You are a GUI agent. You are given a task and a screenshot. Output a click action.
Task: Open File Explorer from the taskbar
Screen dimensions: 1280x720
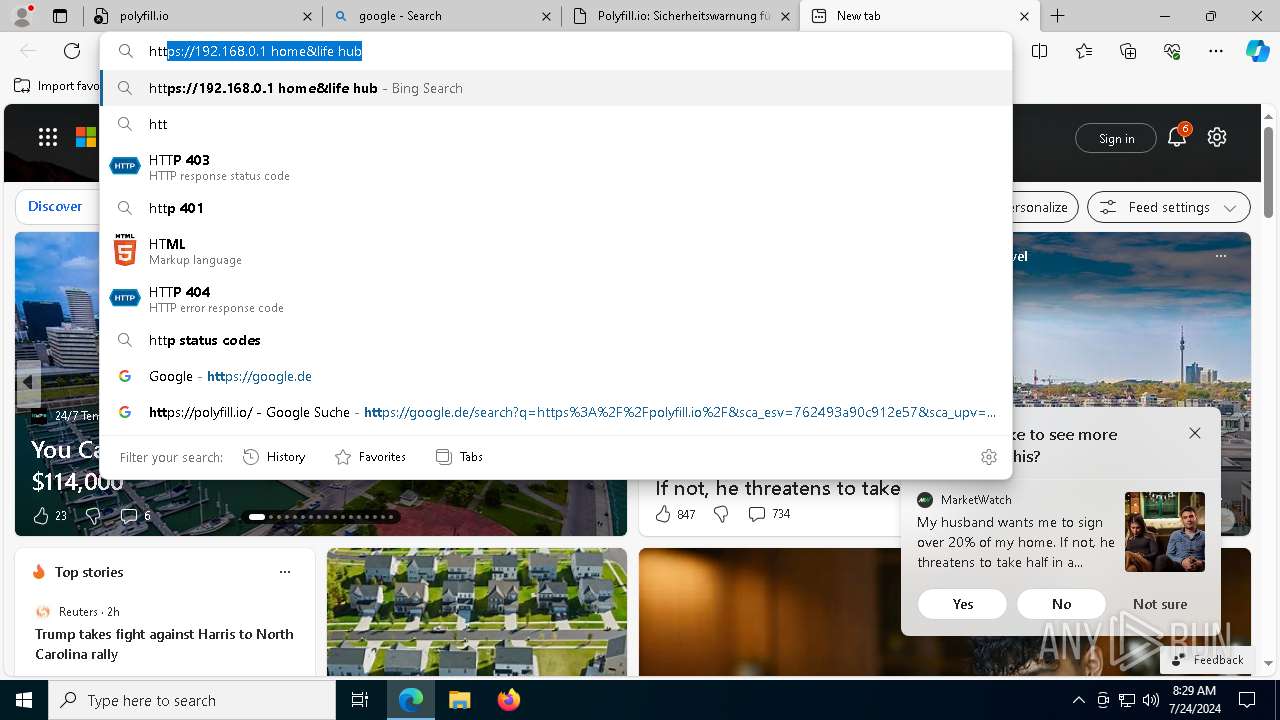tap(459, 700)
